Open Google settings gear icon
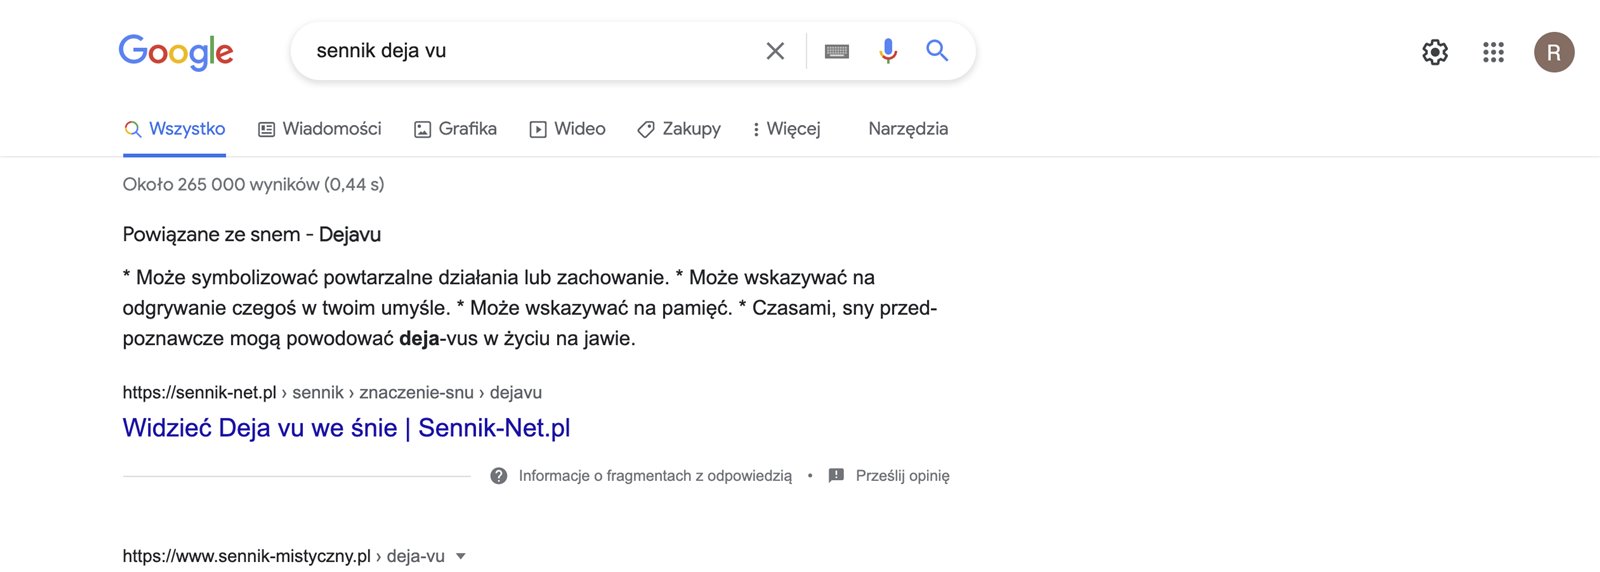This screenshot has width=1600, height=572. [1435, 52]
